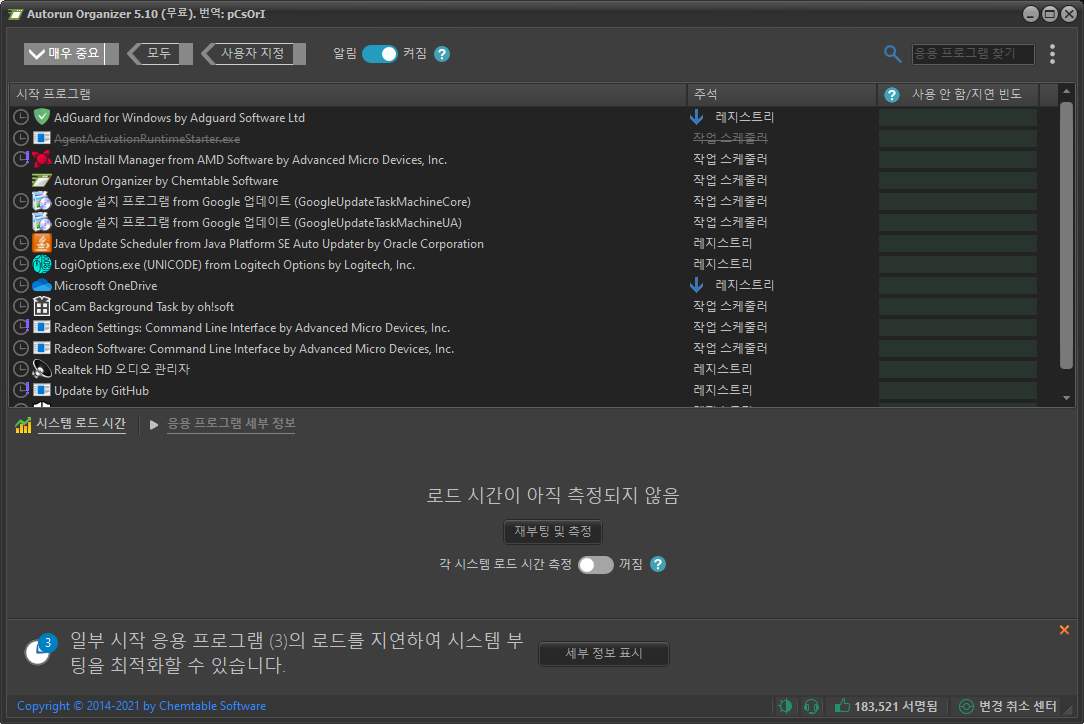Select the 매우 중요 filter
Image resolution: width=1084 pixels, height=724 pixels.
tap(71, 53)
